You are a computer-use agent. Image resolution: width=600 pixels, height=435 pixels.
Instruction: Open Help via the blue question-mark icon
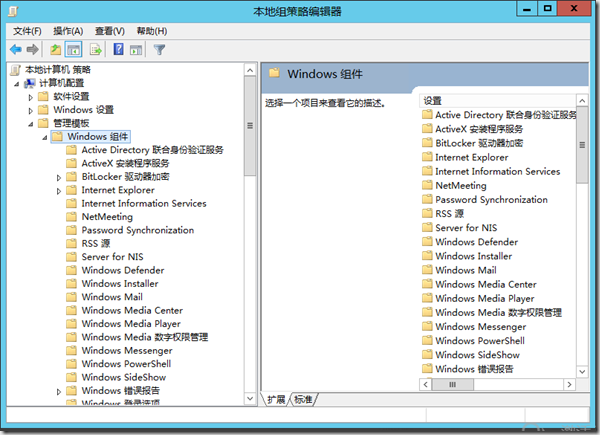[x=118, y=49]
